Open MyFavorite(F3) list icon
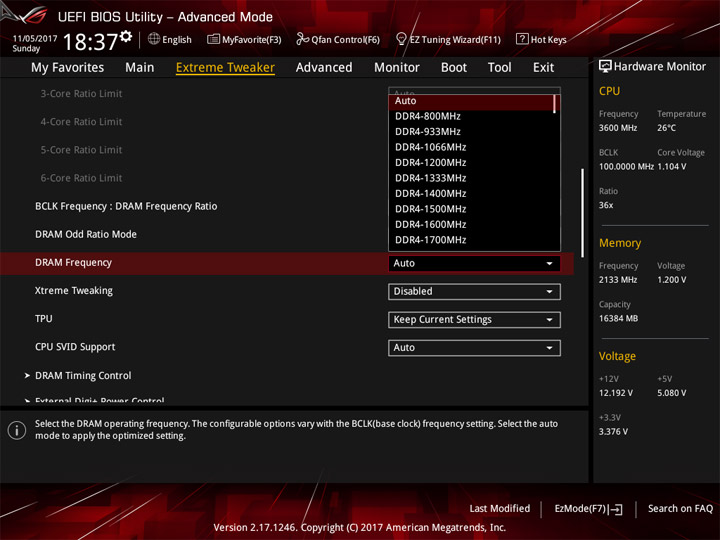The image size is (720, 540). [213, 39]
